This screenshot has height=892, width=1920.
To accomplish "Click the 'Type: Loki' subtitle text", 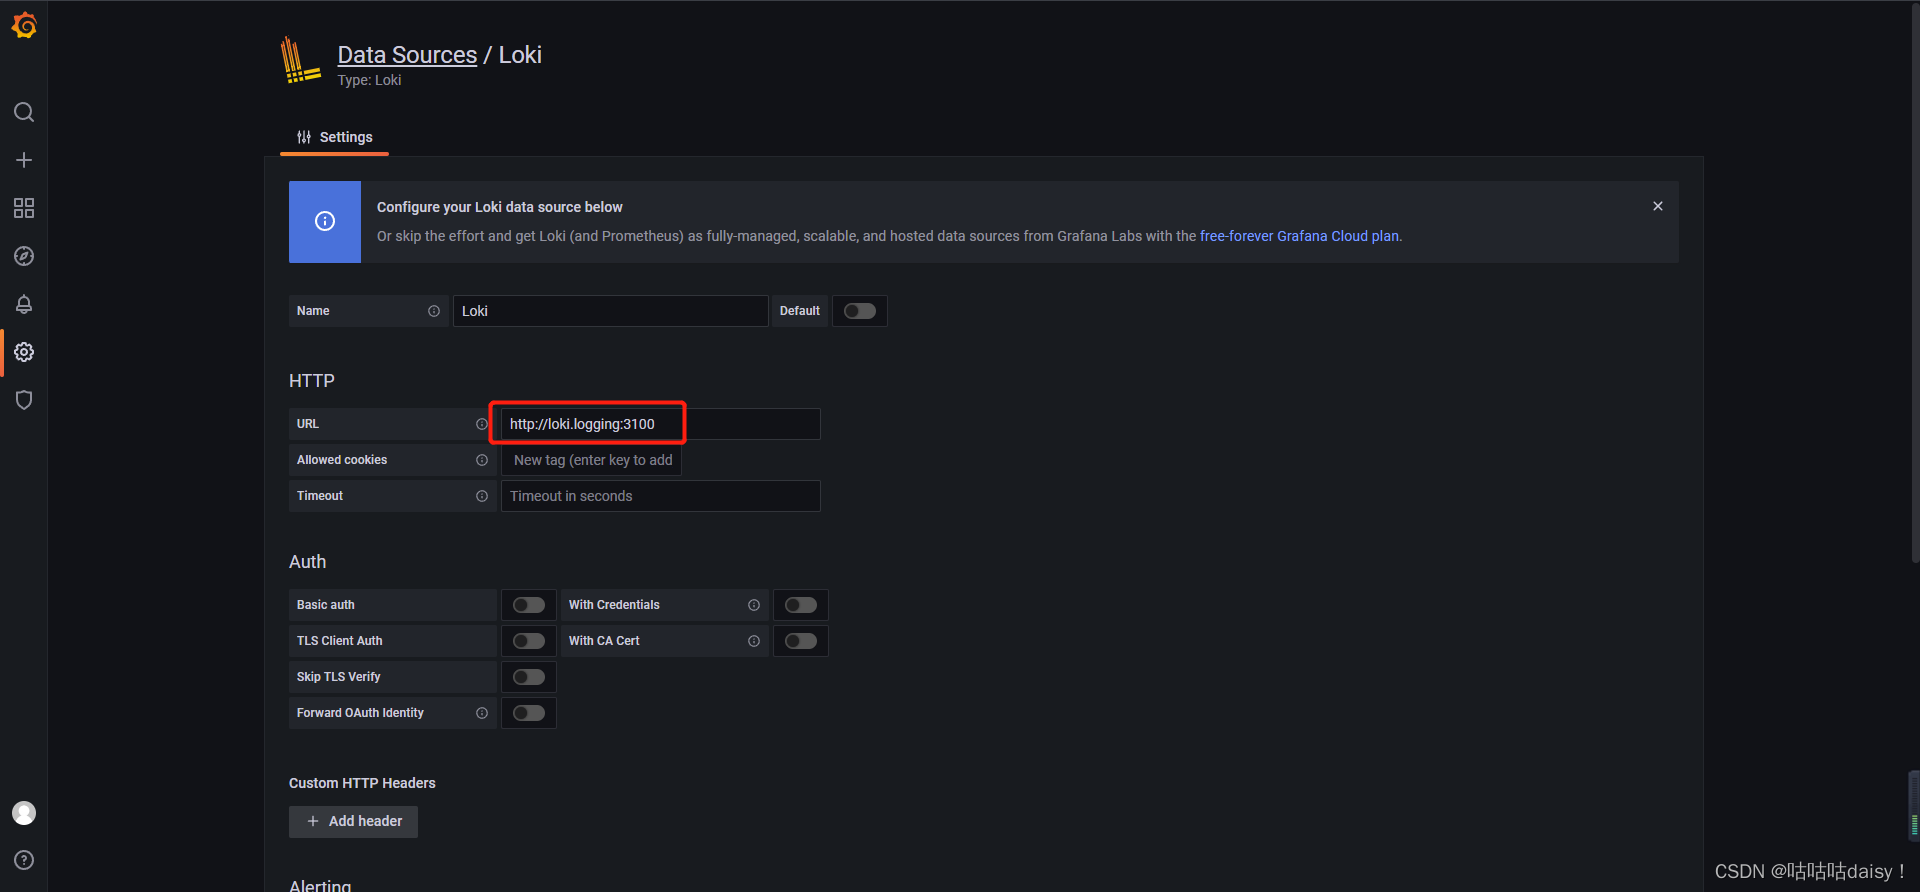I will pyautogui.click(x=369, y=80).
